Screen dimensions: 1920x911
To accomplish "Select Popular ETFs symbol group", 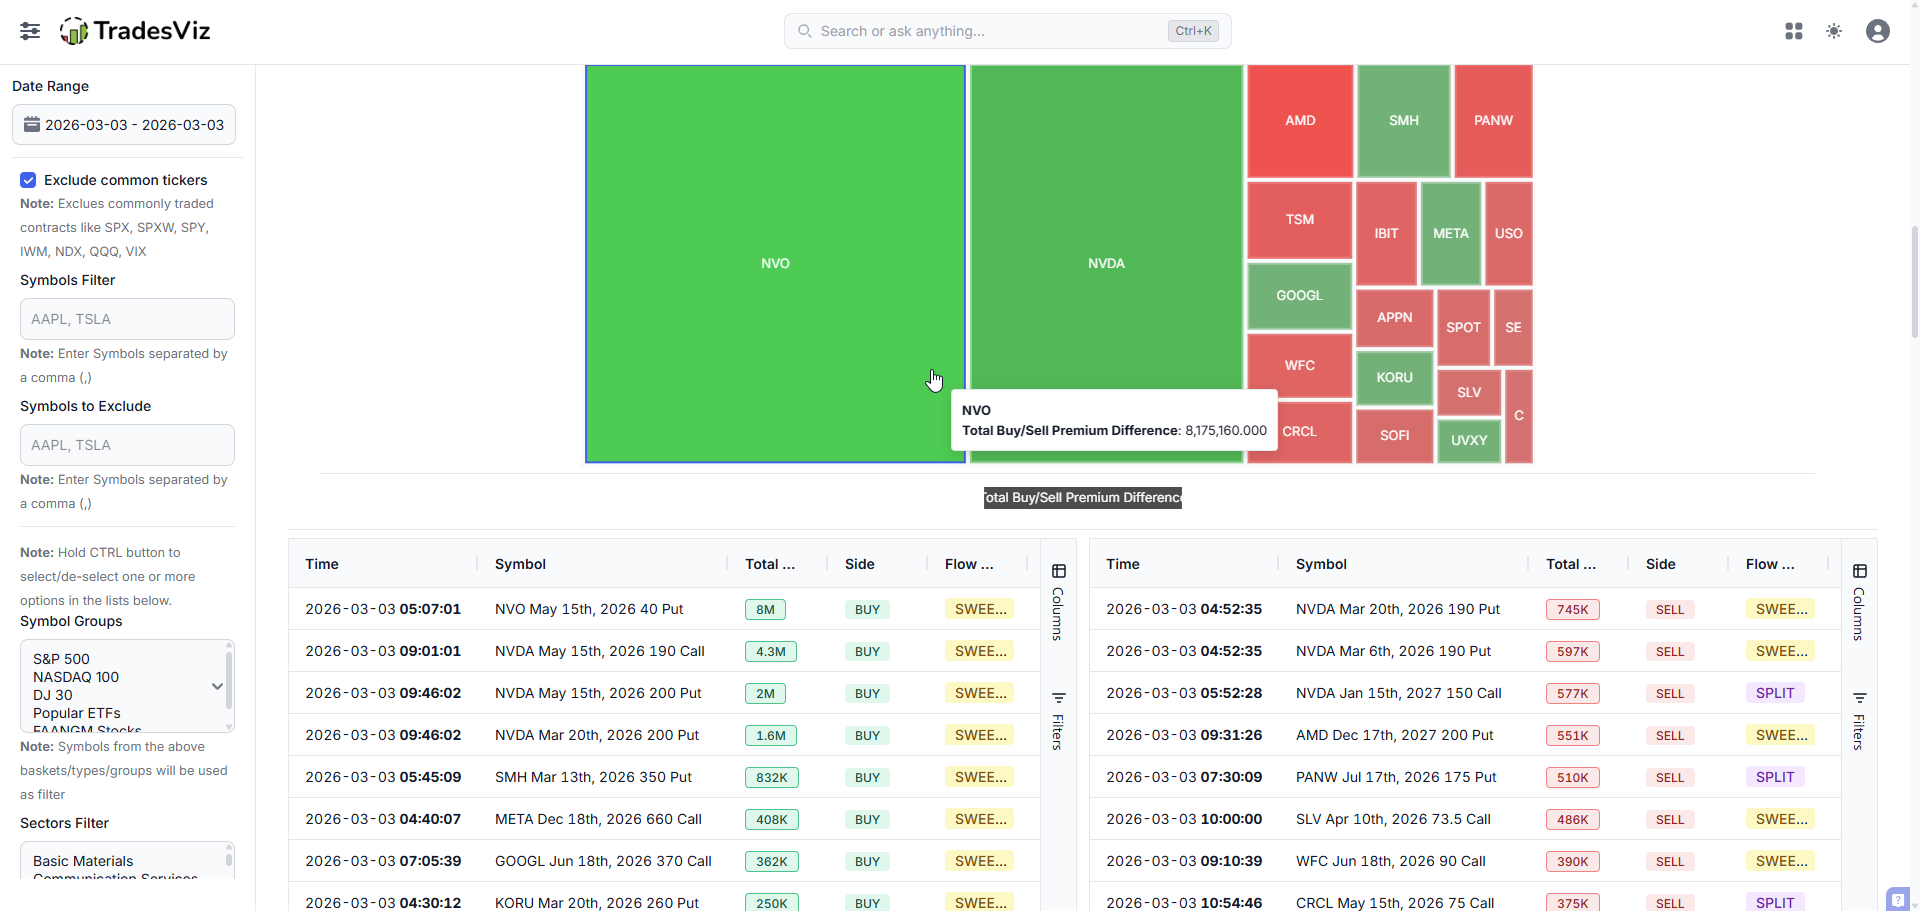I will [77, 713].
